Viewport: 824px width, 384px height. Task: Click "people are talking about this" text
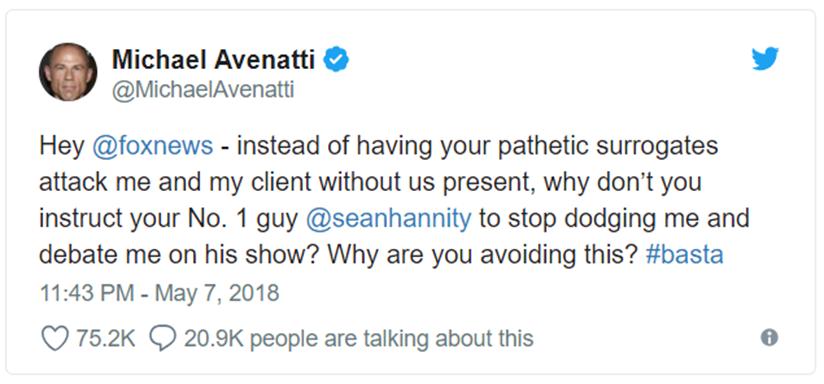point(392,339)
